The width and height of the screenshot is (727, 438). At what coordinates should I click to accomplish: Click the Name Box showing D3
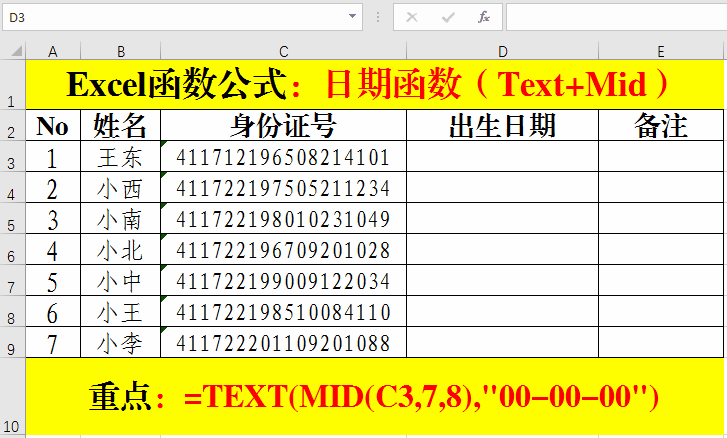pyautogui.click(x=182, y=17)
